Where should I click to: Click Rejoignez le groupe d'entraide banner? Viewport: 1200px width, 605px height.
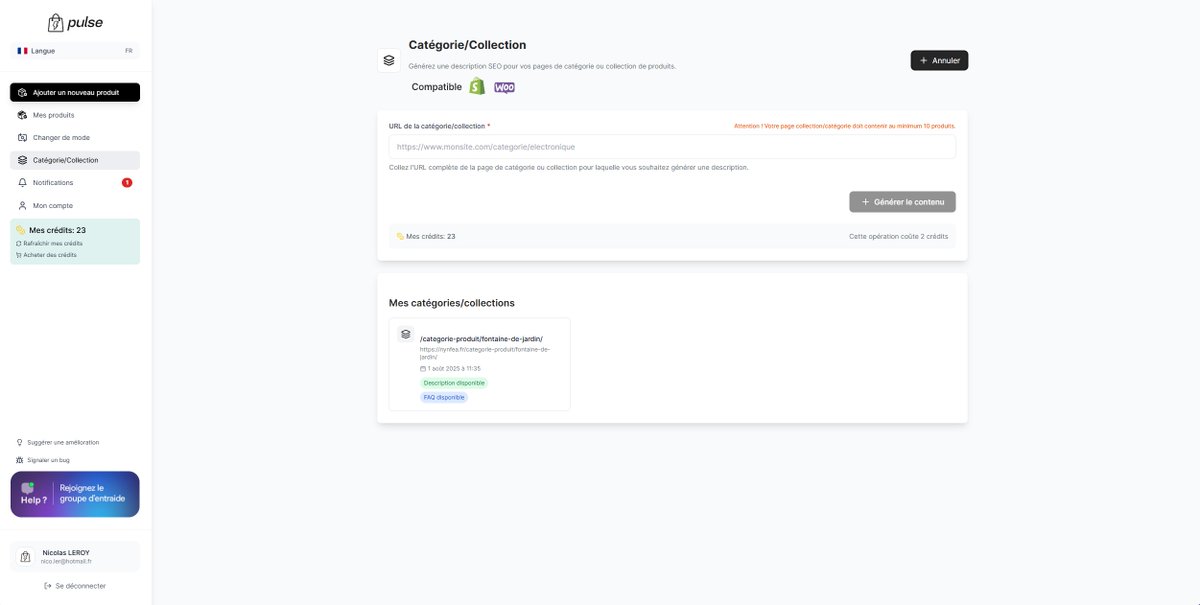[x=75, y=493]
